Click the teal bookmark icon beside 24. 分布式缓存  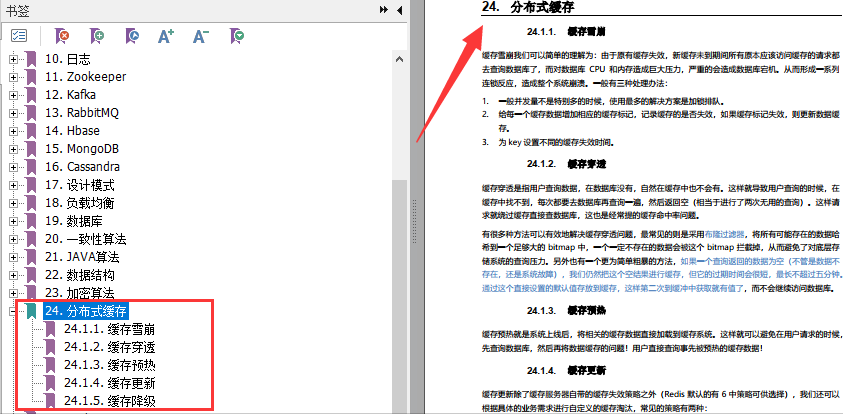[x=31, y=311]
